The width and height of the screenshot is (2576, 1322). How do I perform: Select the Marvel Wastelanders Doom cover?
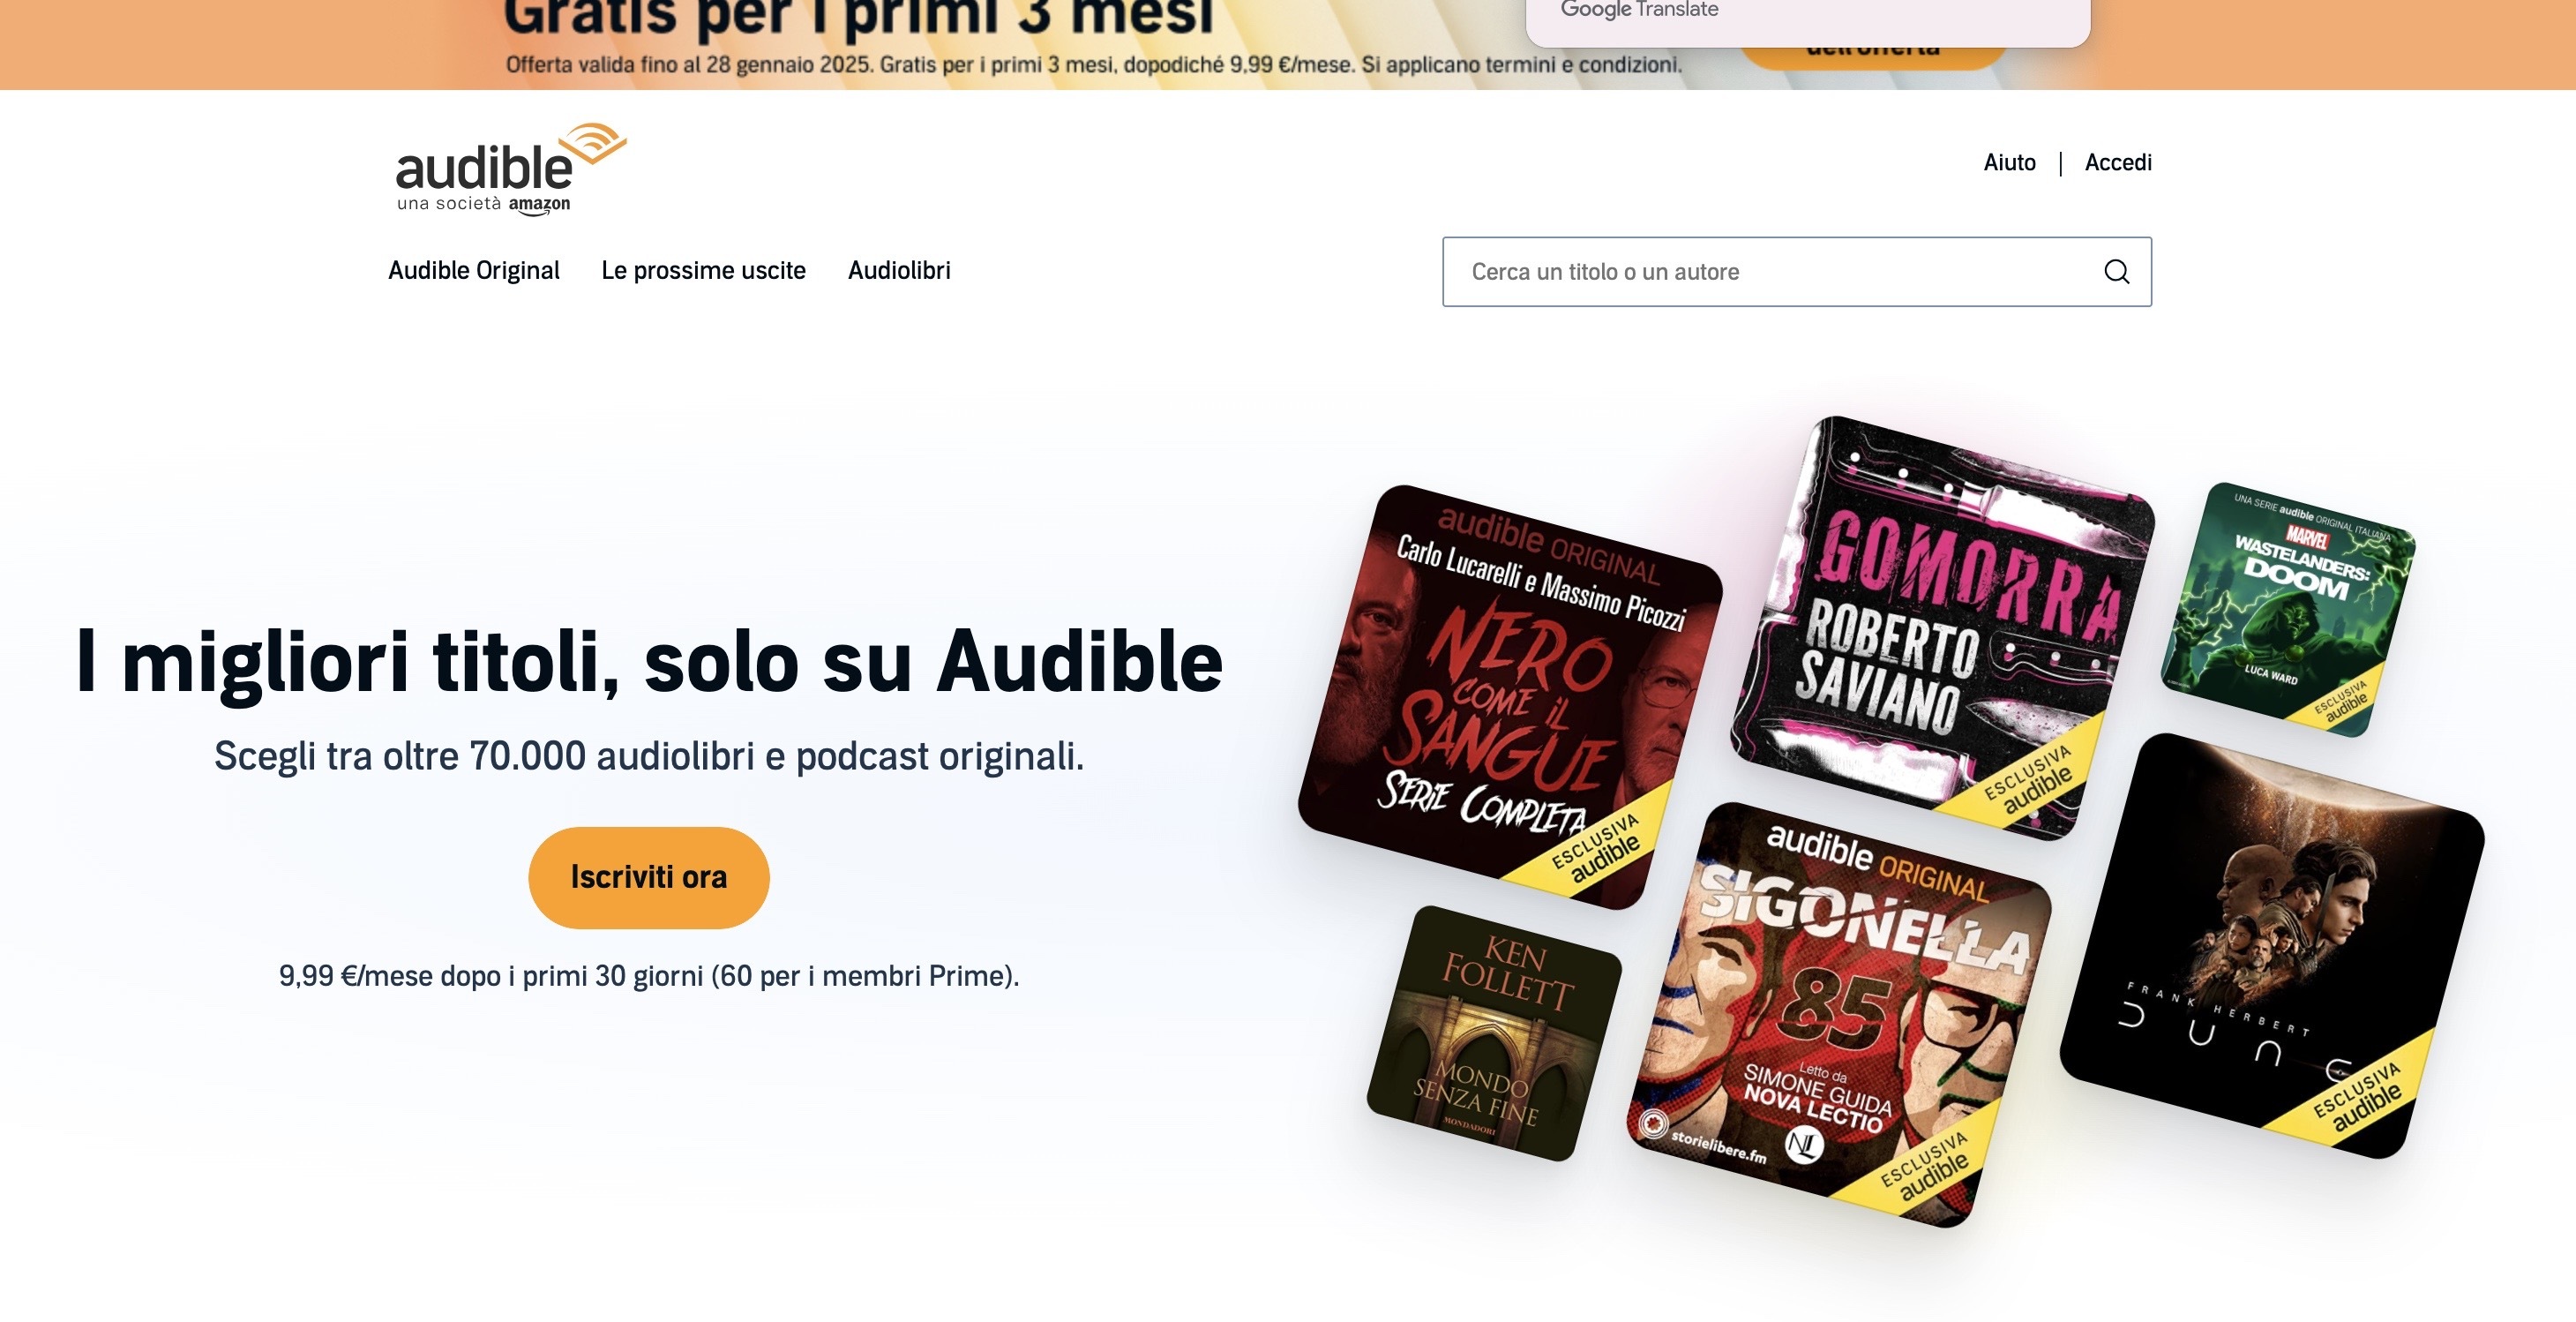(x=2288, y=609)
